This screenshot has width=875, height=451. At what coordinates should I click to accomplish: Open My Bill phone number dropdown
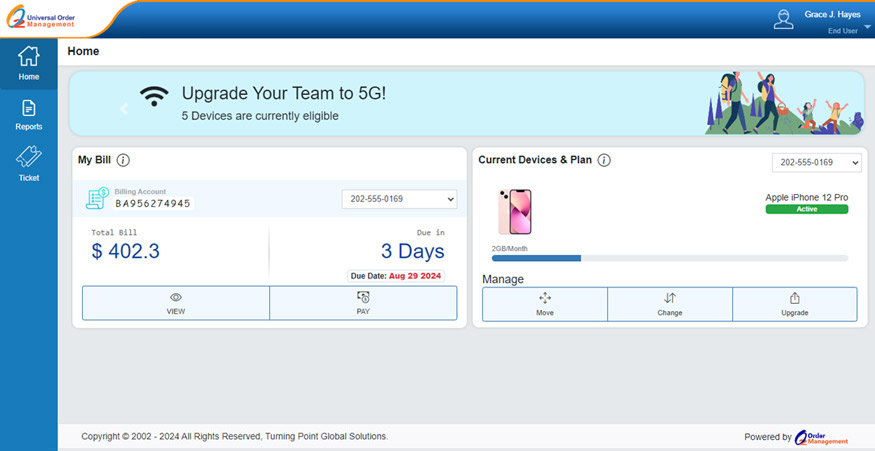click(399, 200)
